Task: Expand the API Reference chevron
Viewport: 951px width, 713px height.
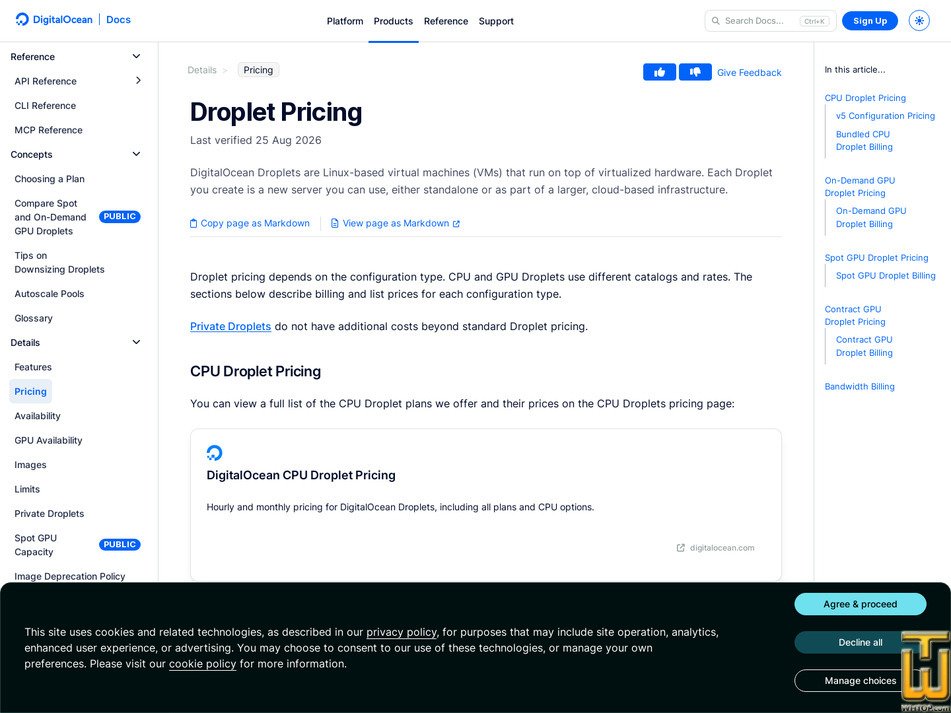Action: point(138,81)
